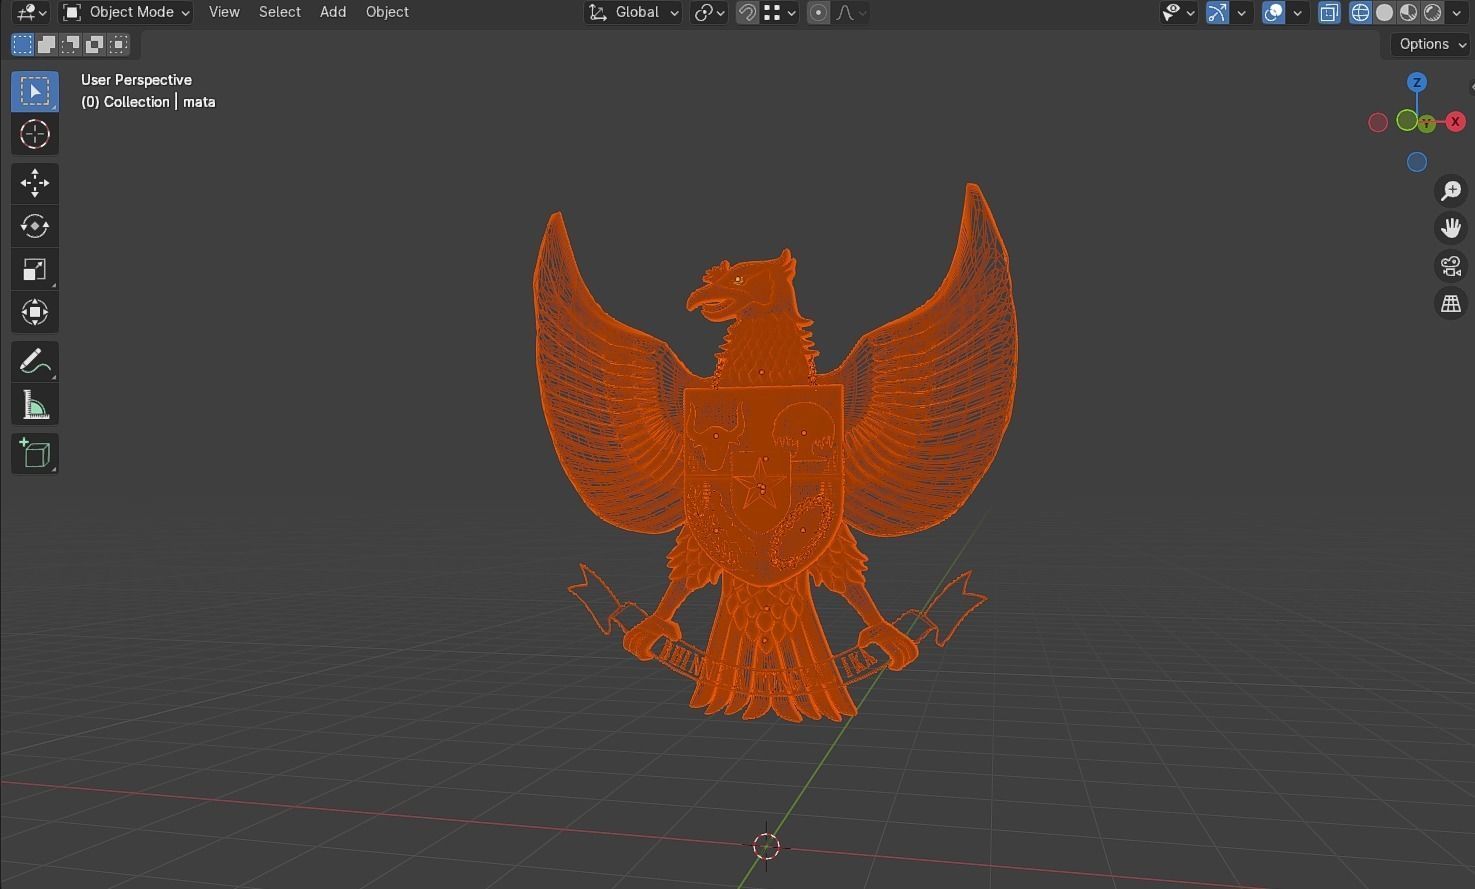The image size is (1475, 889).
Task: Click the Zoom view magnifier icon
Action: tap(1451, 190)
